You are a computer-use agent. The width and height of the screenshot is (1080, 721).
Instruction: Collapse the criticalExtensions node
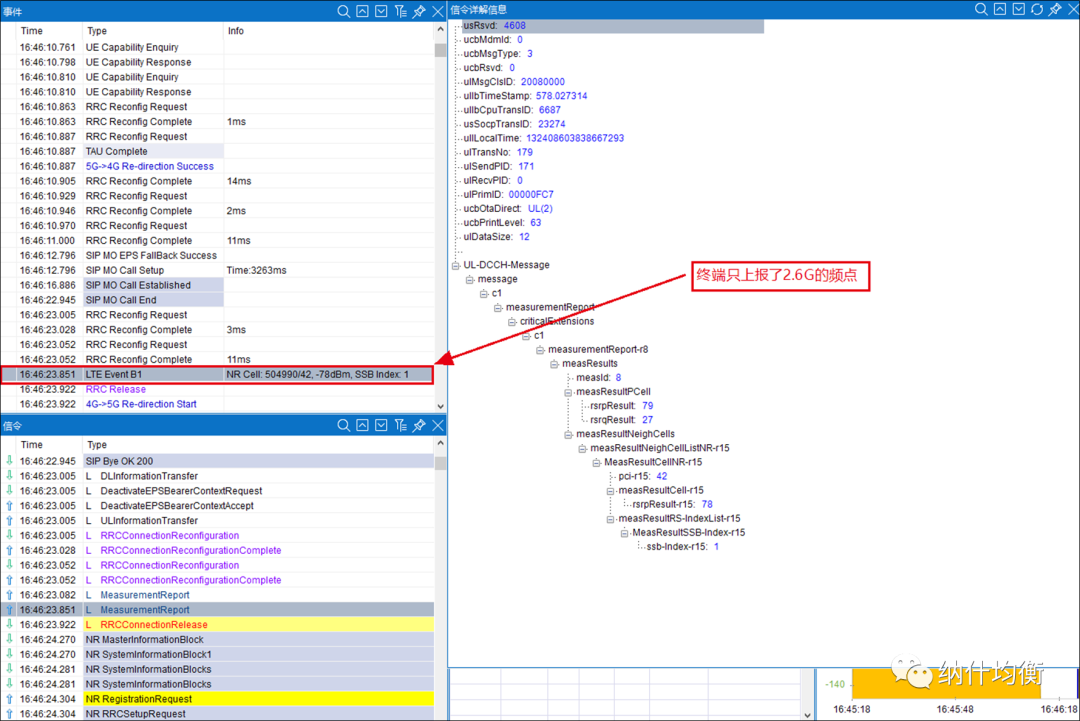click(x=512, y=322)
